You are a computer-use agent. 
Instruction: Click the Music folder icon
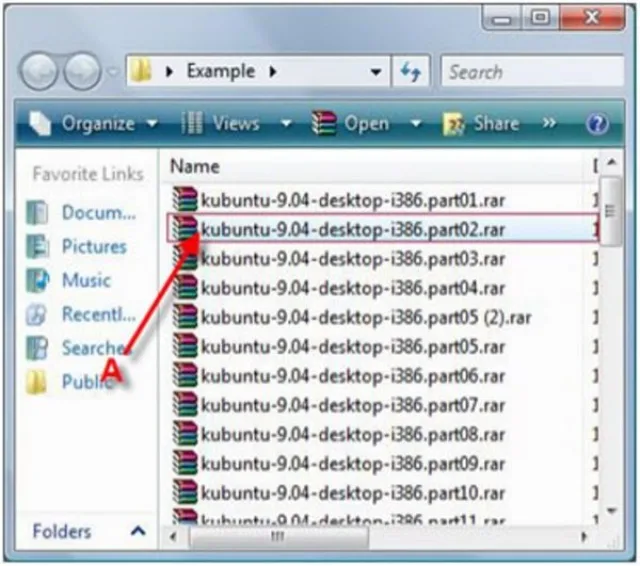tap(37, 280)
